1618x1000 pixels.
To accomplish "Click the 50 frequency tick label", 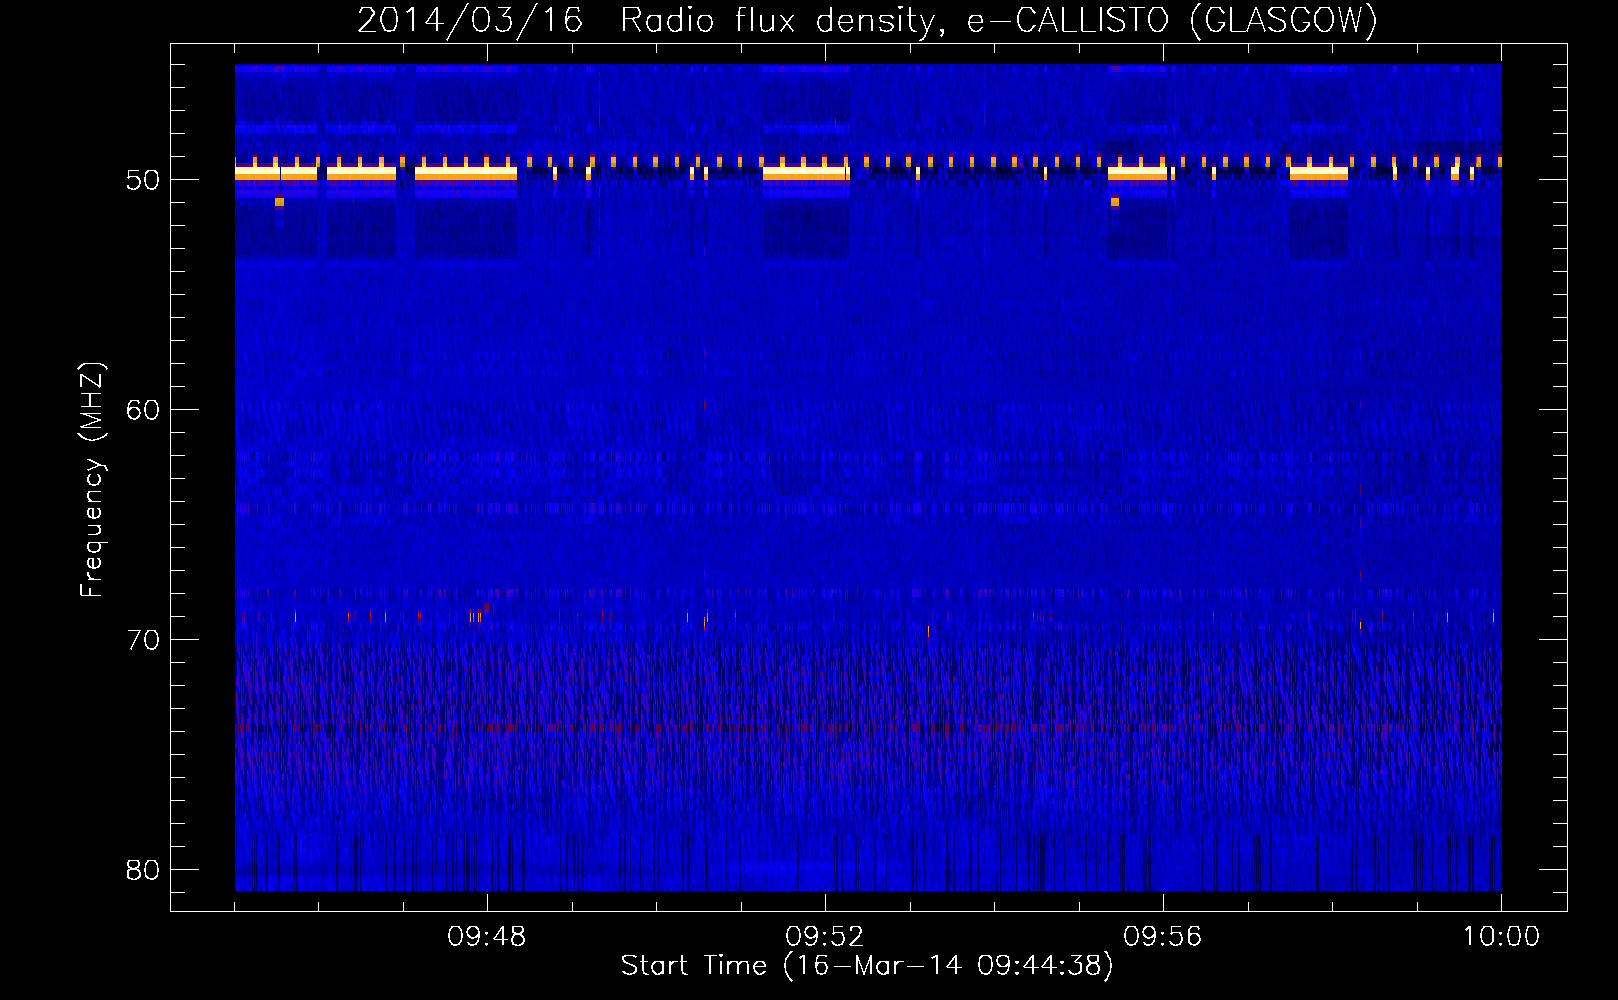I will click(143, 180).
